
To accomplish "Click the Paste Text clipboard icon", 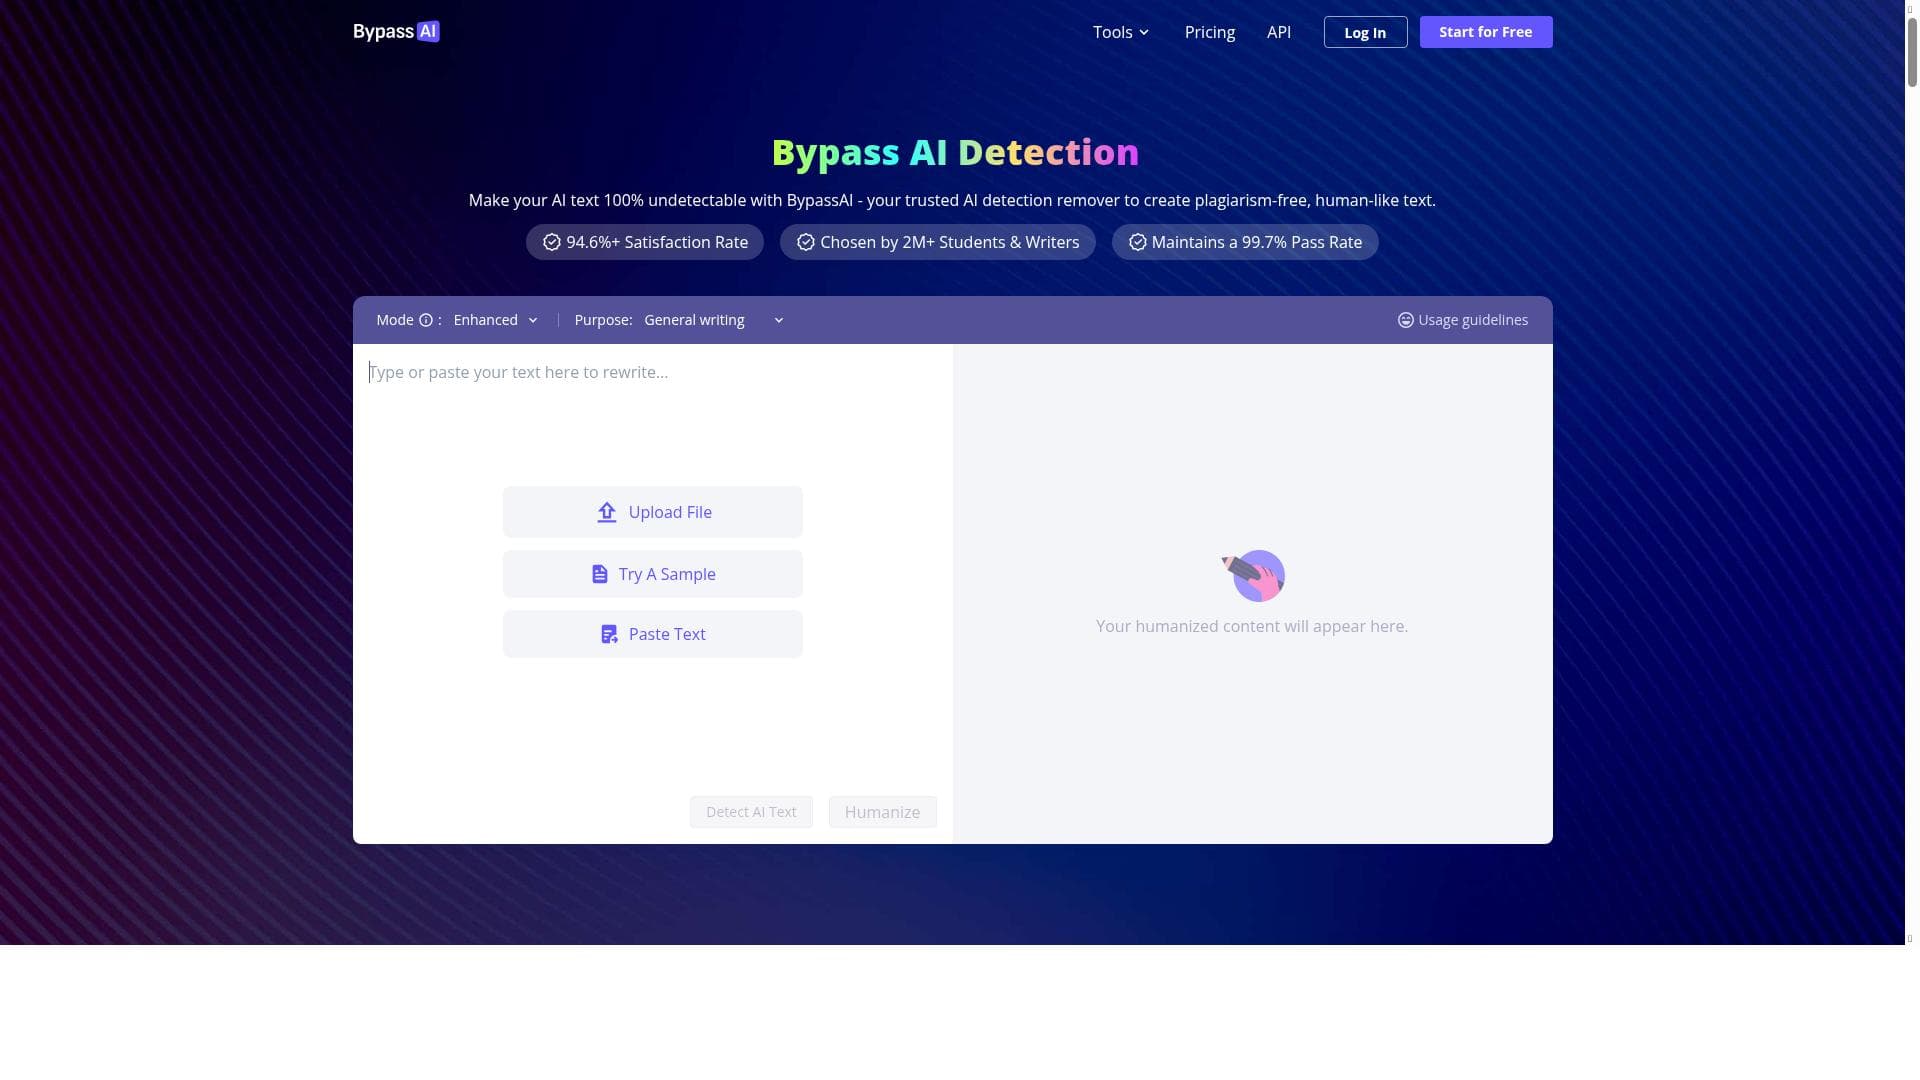I will [x=609, y=635].
